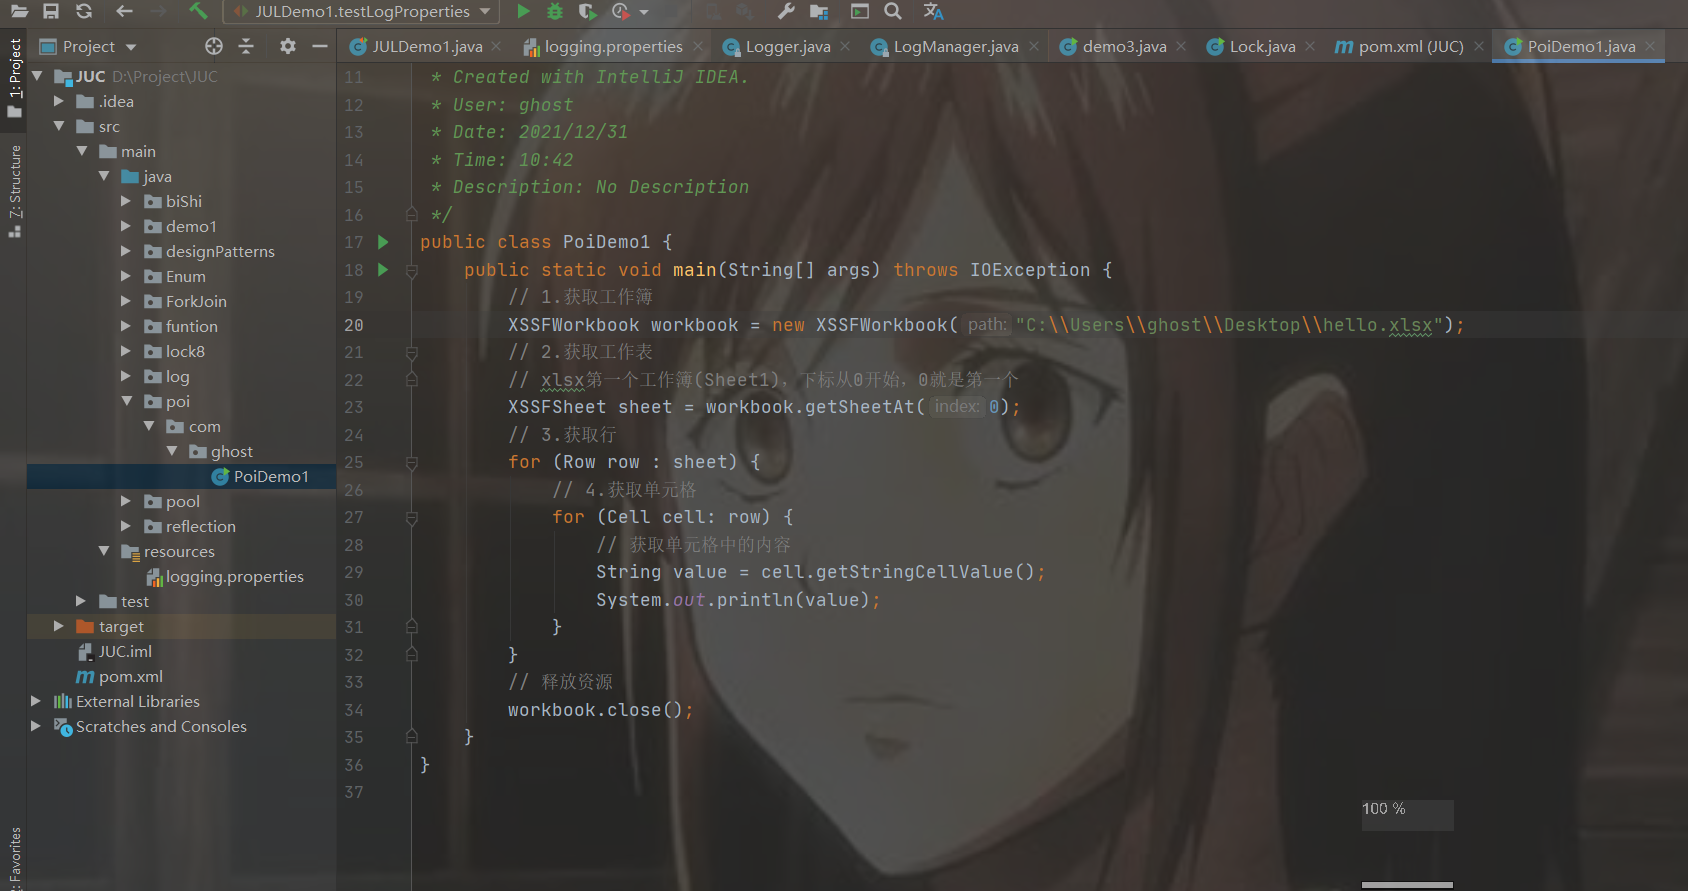Click line number 20 in the gutter
The width and height of the screenshot is (1688, 891).
tap(354, 325)
